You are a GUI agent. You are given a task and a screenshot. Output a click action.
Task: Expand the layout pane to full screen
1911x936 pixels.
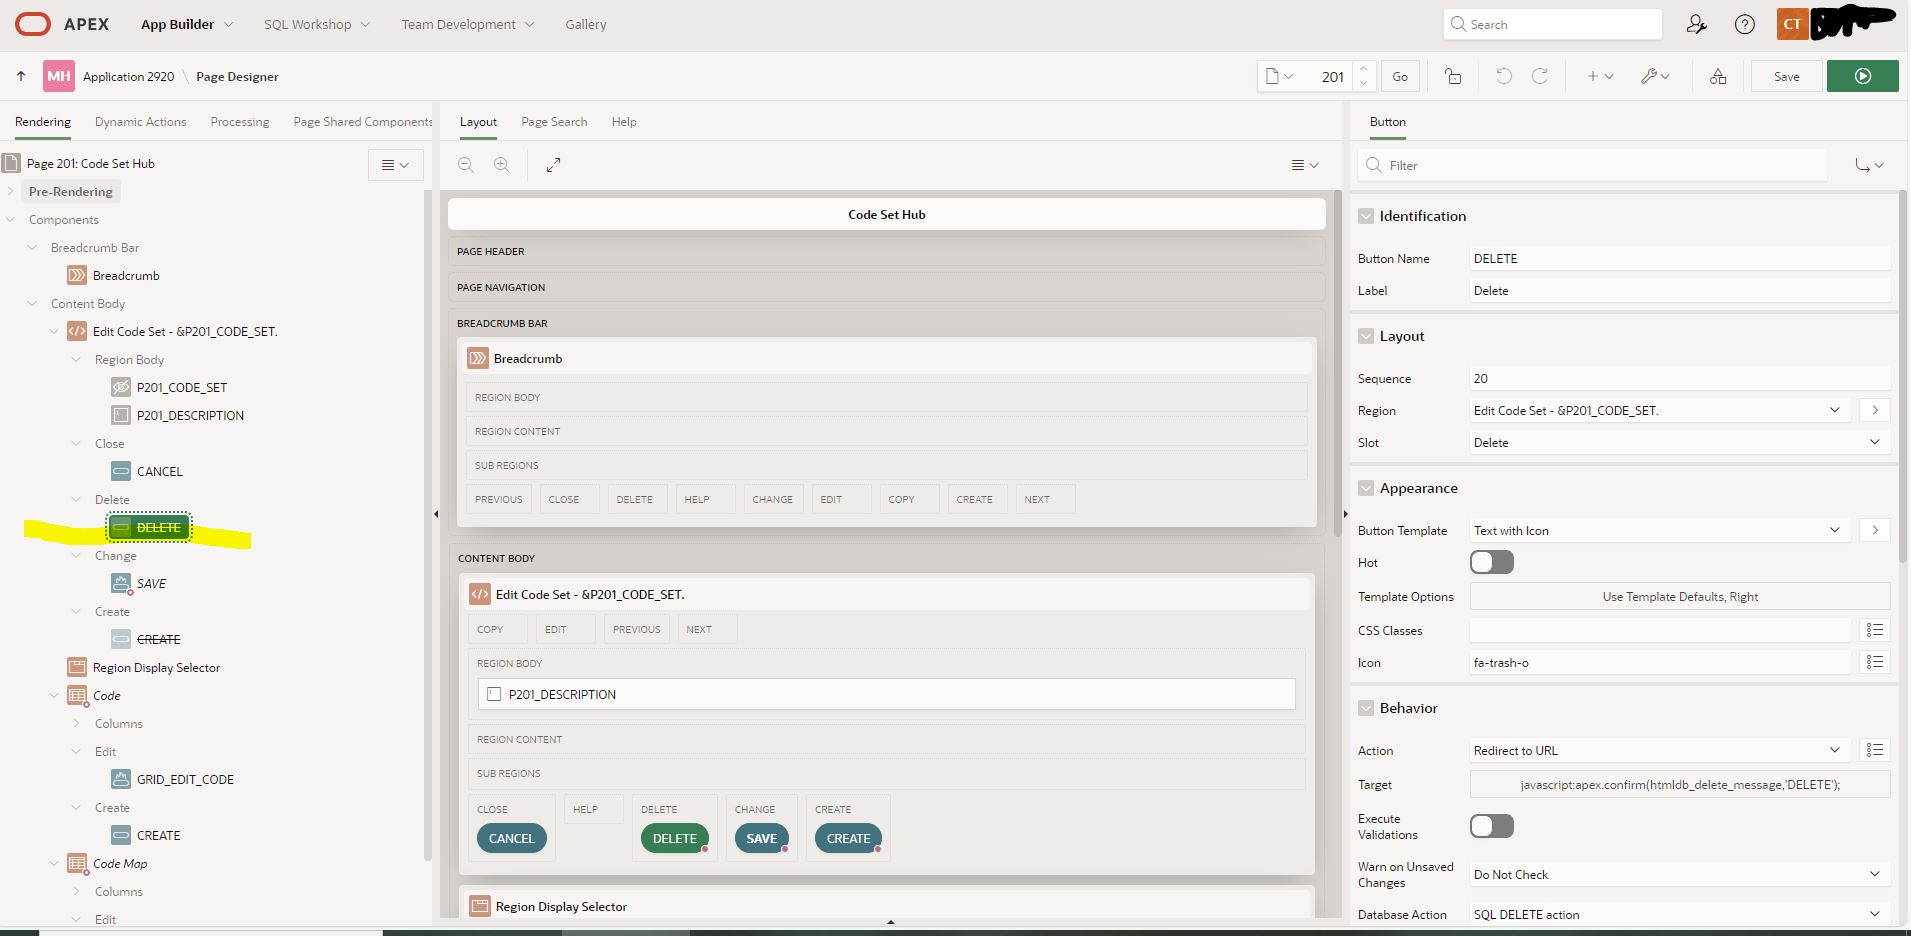tap(553, 165)
